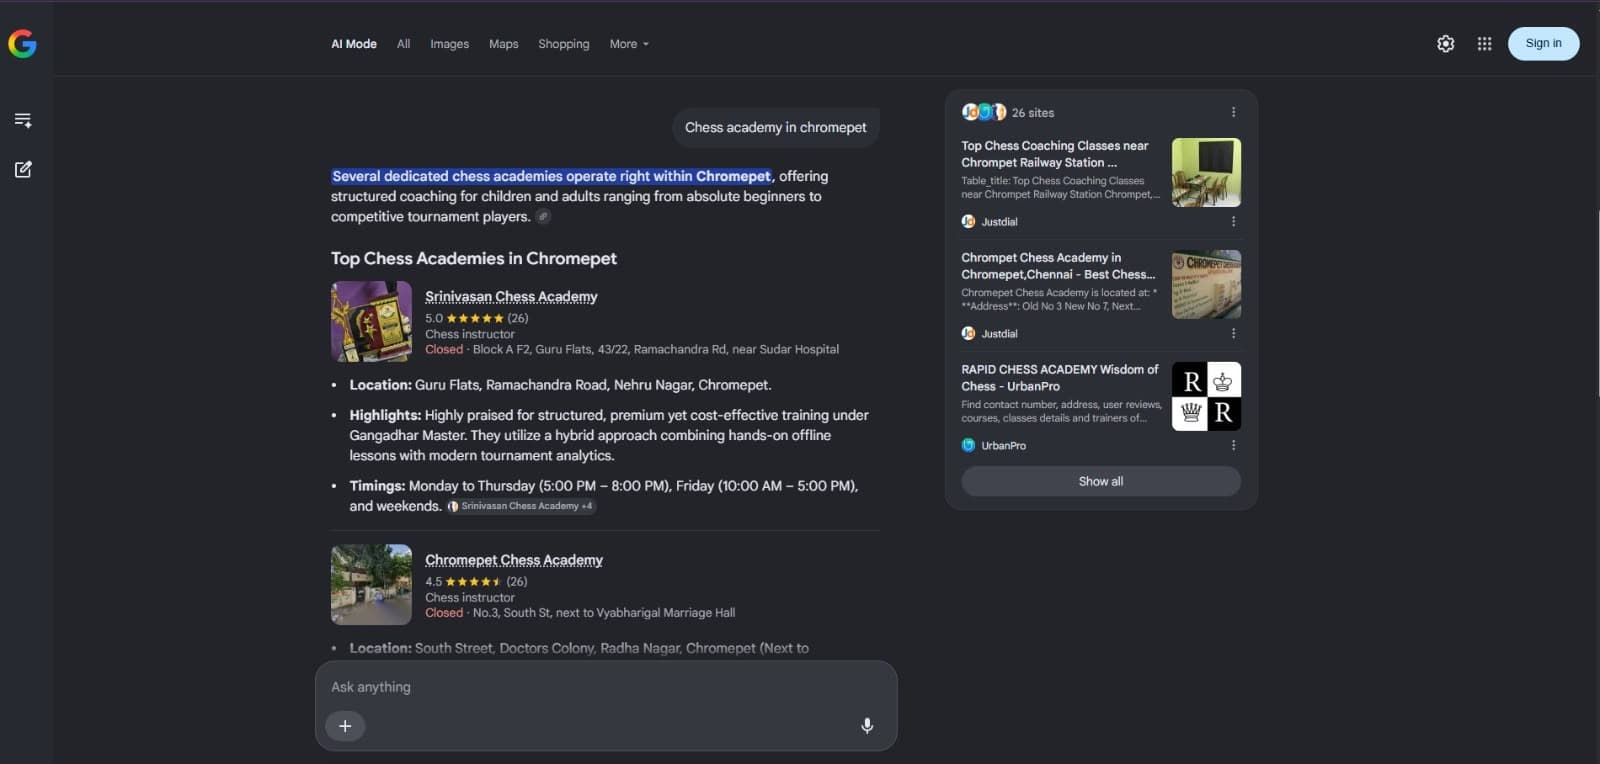Switch to the AI Mode tab

(354, 44)
